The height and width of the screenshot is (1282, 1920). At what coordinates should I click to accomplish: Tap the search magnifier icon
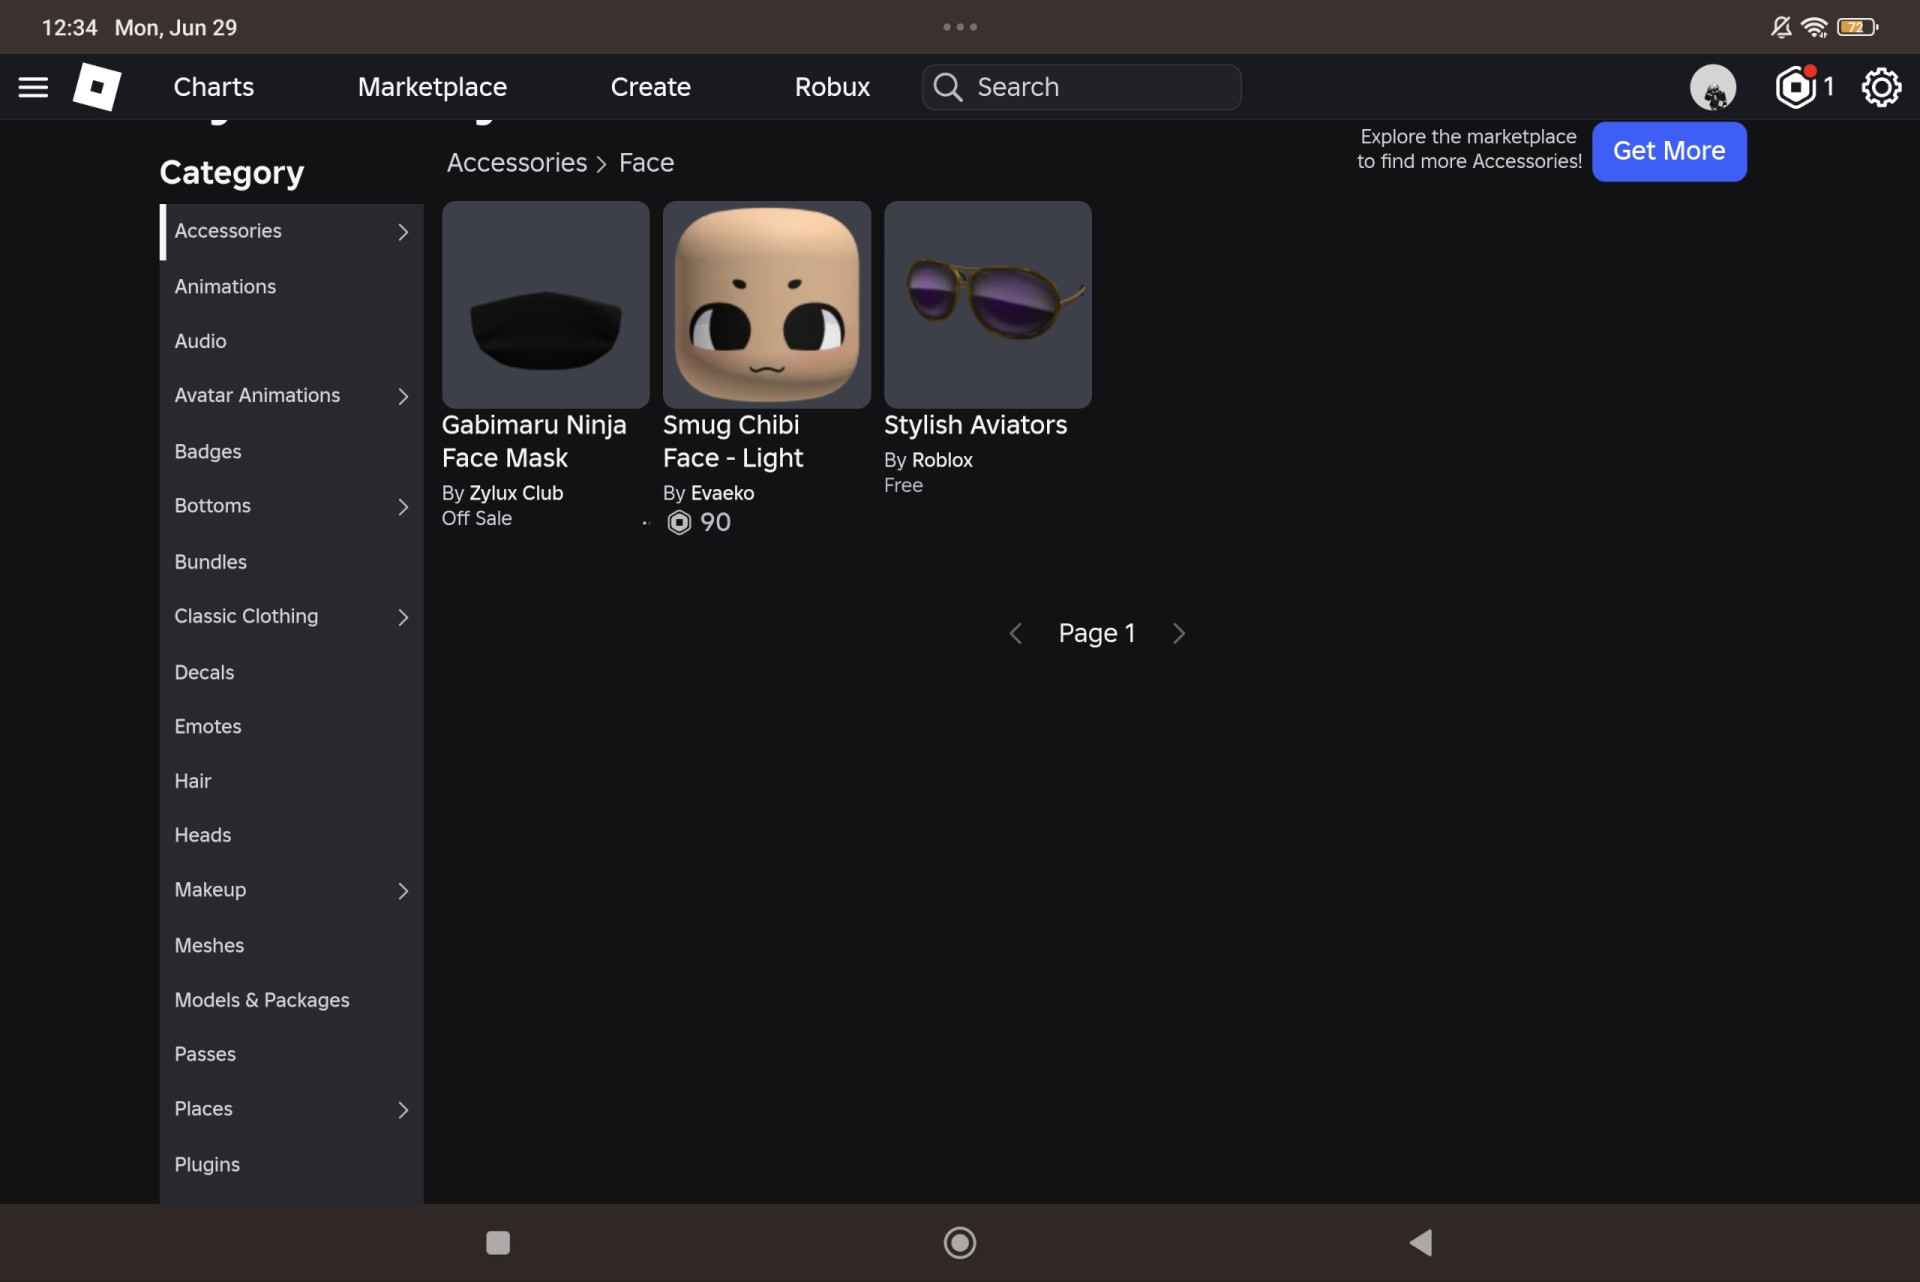click(x=948, y=87)
